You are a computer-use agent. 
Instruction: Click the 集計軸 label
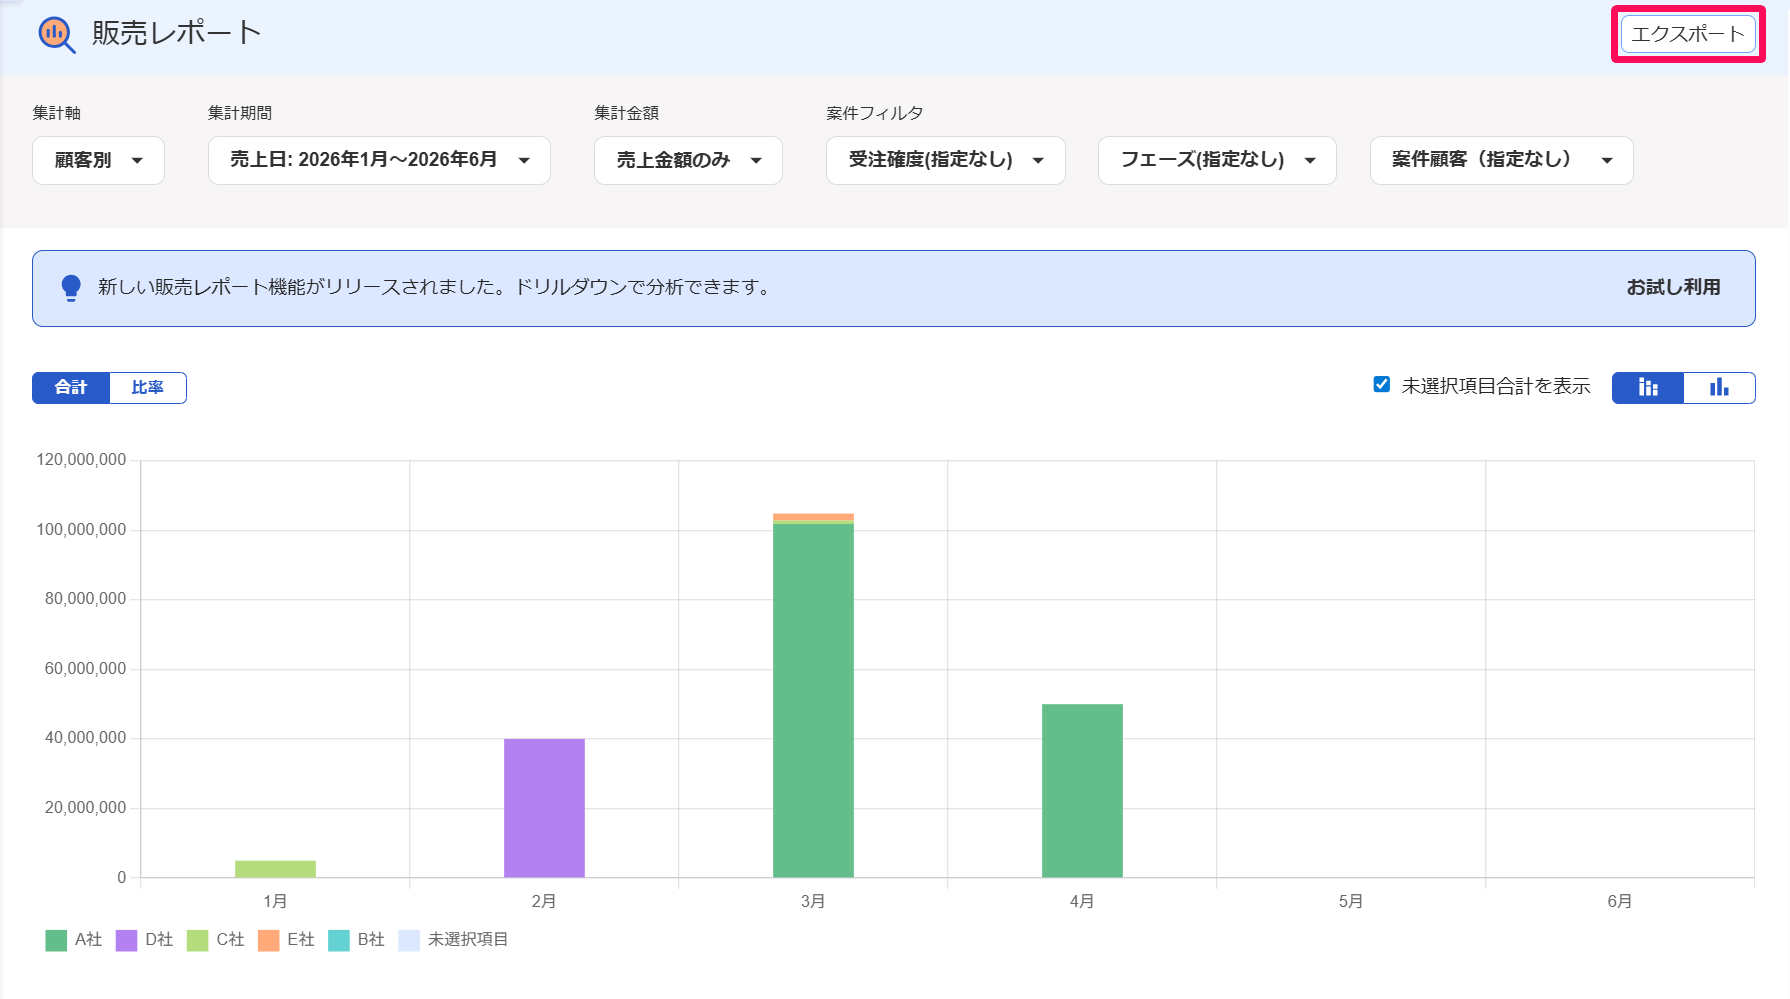tap(57, 113)
